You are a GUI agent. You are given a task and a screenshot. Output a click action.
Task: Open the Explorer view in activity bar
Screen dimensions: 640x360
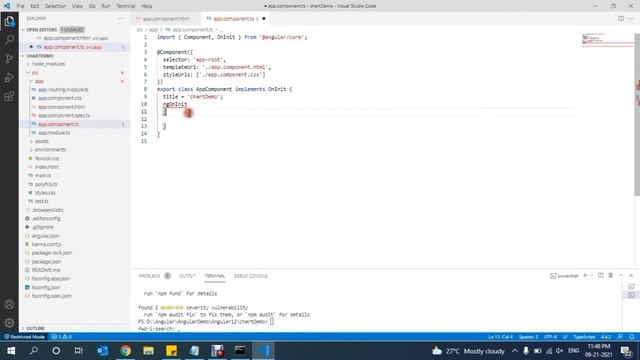coord(9,21)
